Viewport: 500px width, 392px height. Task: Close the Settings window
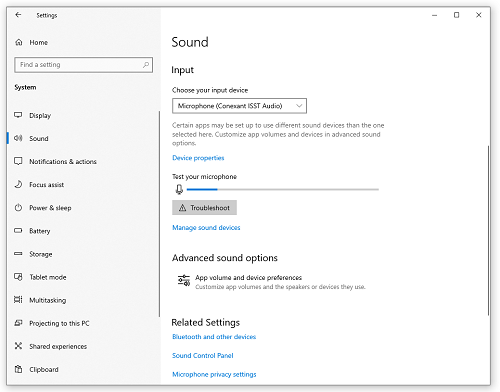click(x=479, y=15)
